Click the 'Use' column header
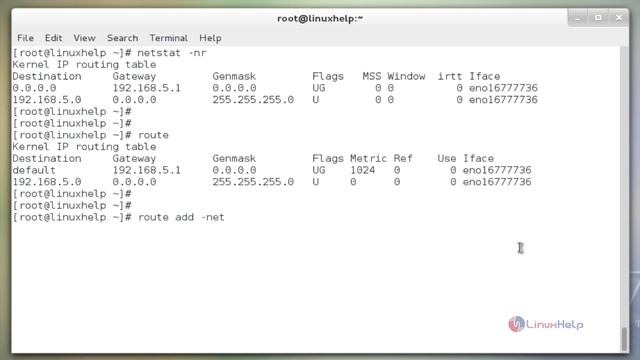The image size is (640, 360). click(447, 158)
